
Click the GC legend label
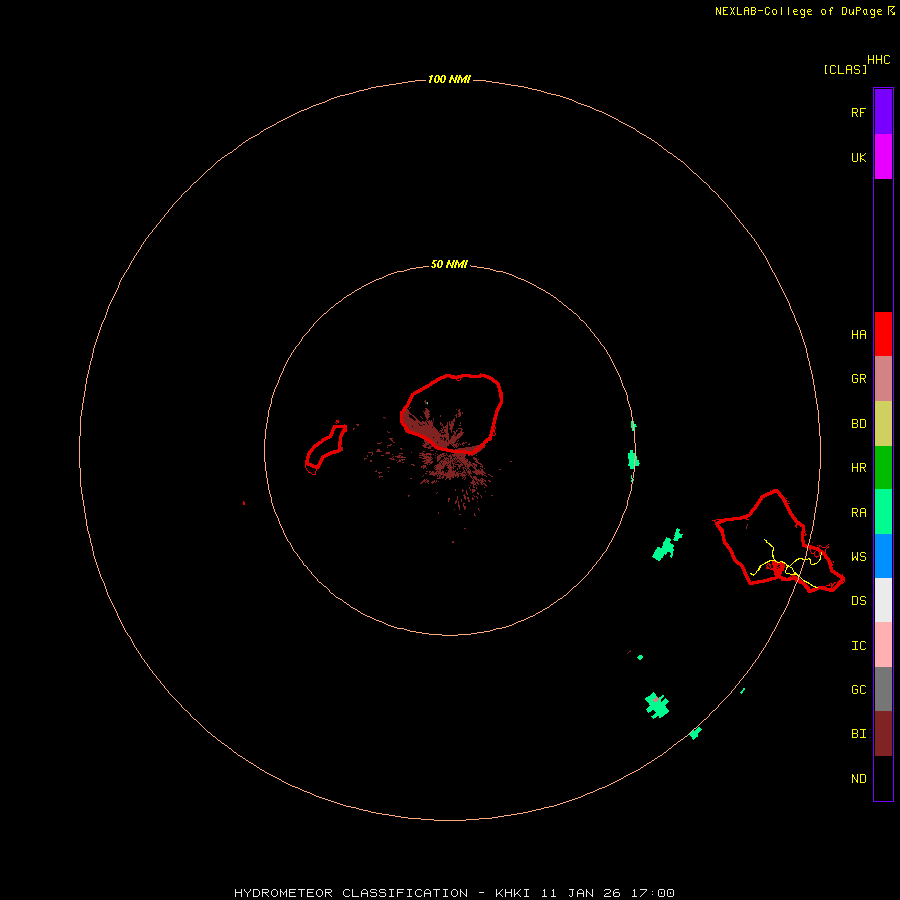tap(858, 690)
